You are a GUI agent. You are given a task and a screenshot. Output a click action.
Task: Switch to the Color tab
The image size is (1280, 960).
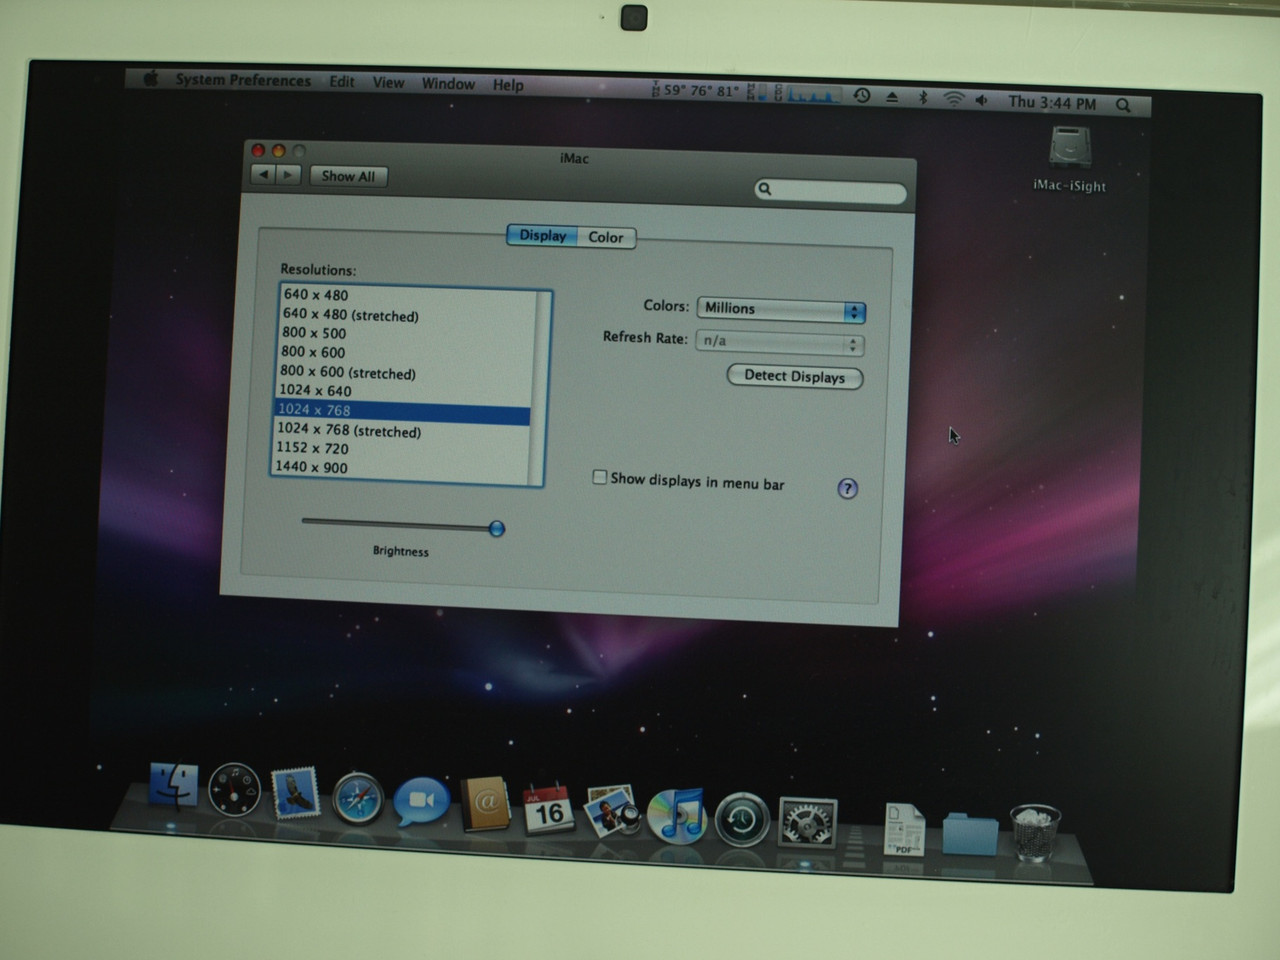606,237
